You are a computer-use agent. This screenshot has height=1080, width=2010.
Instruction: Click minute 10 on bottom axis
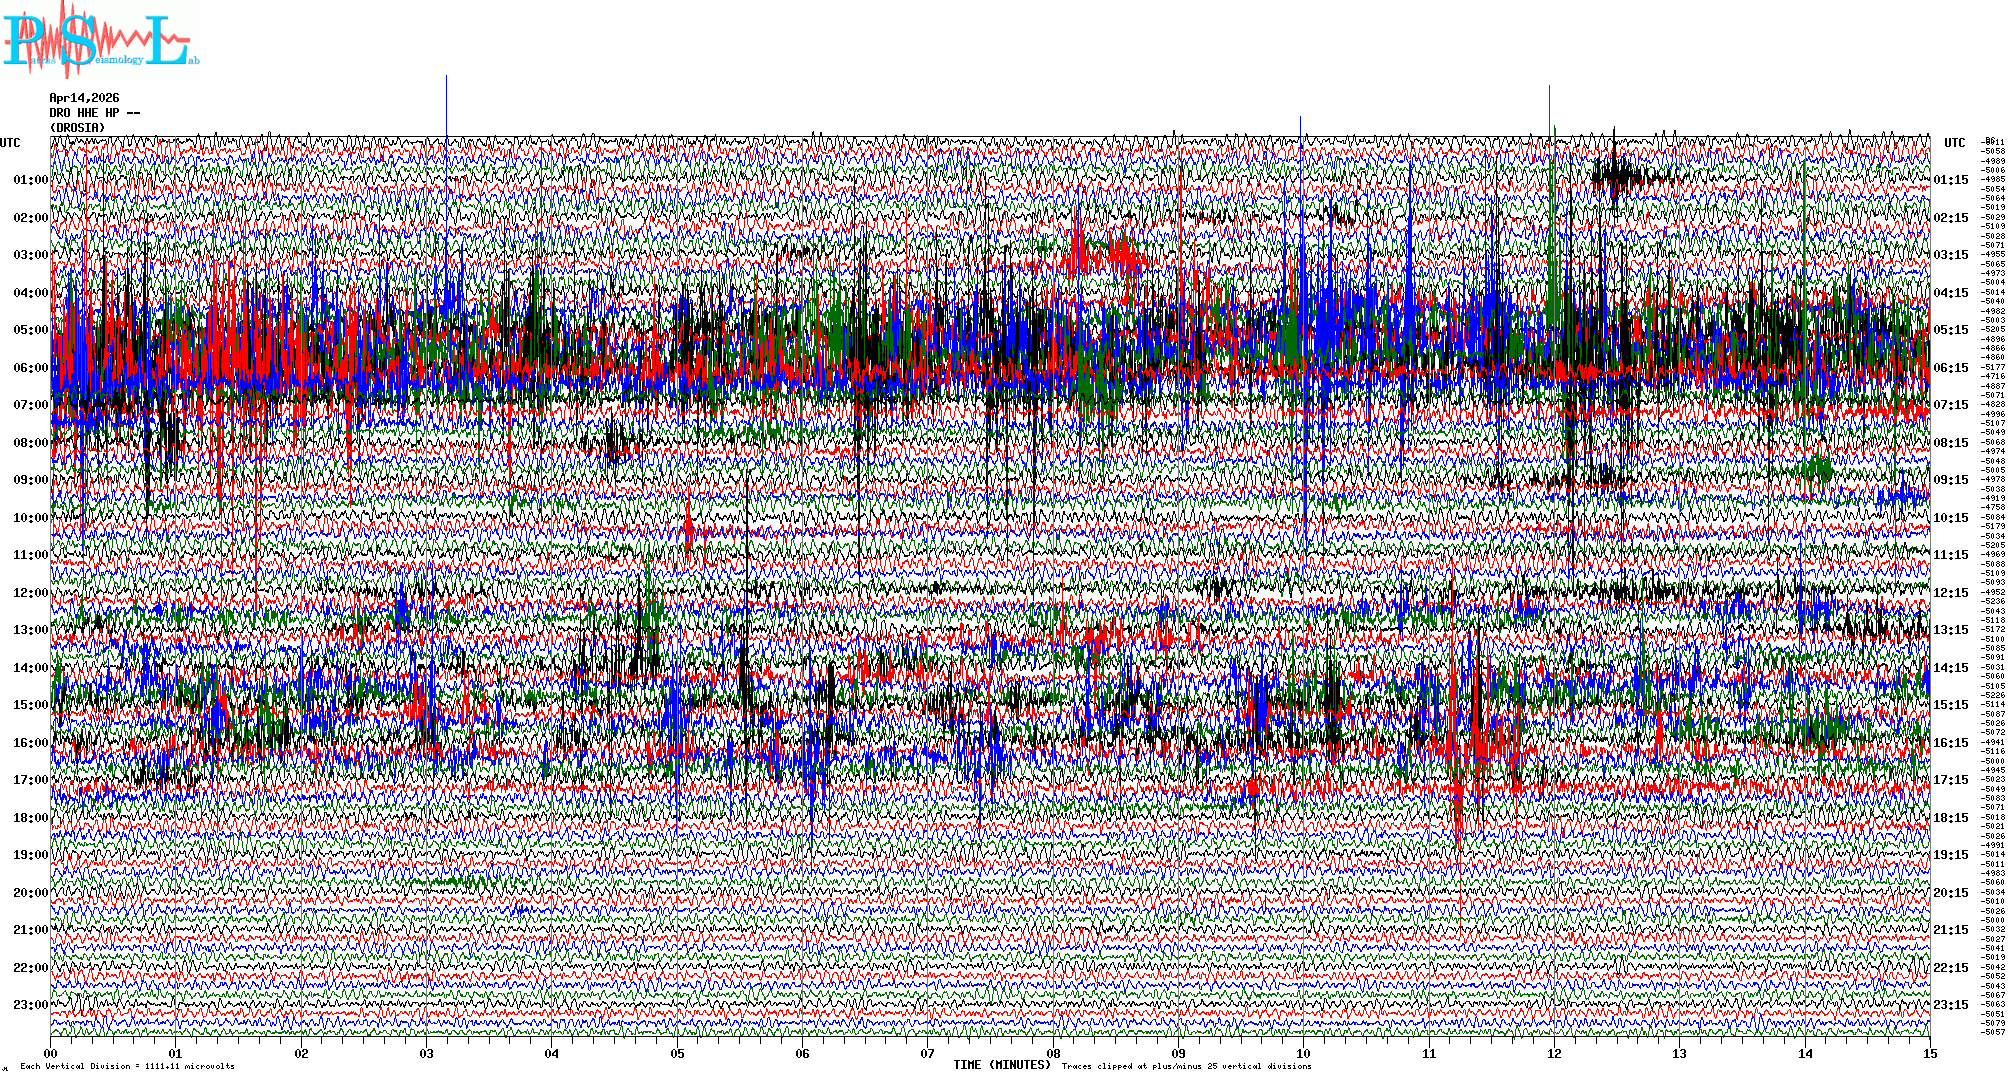(1303, 1053)
